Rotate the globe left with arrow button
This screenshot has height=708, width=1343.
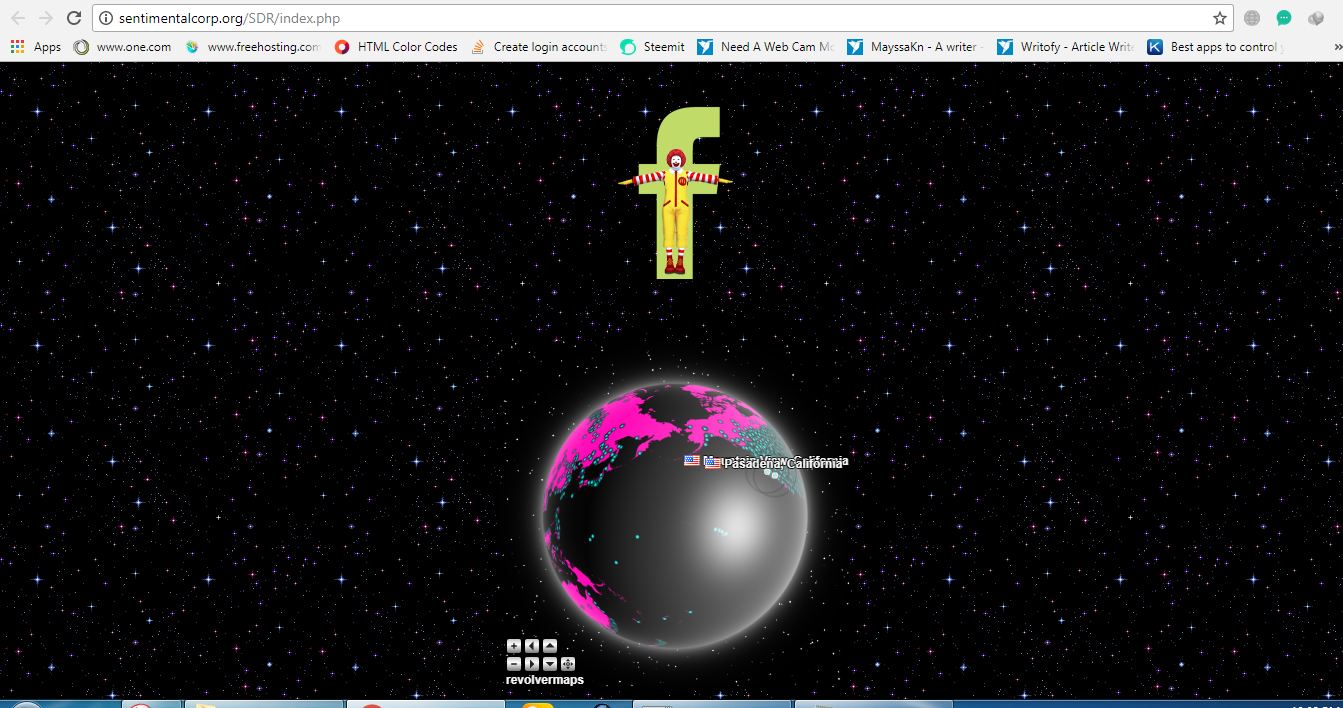[x=532, y=646]
